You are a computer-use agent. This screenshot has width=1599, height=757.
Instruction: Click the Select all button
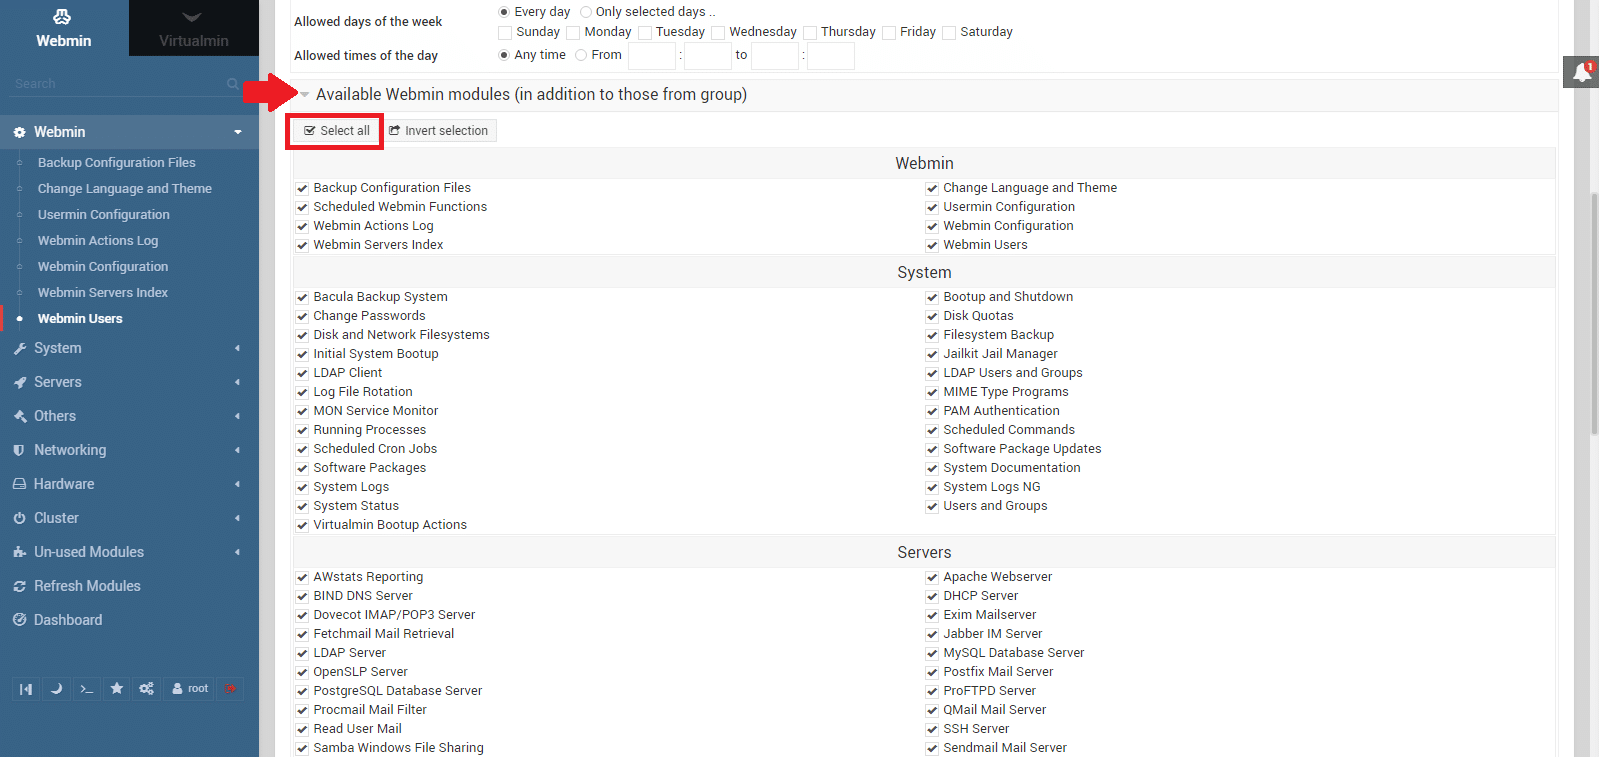pos(337,131)
